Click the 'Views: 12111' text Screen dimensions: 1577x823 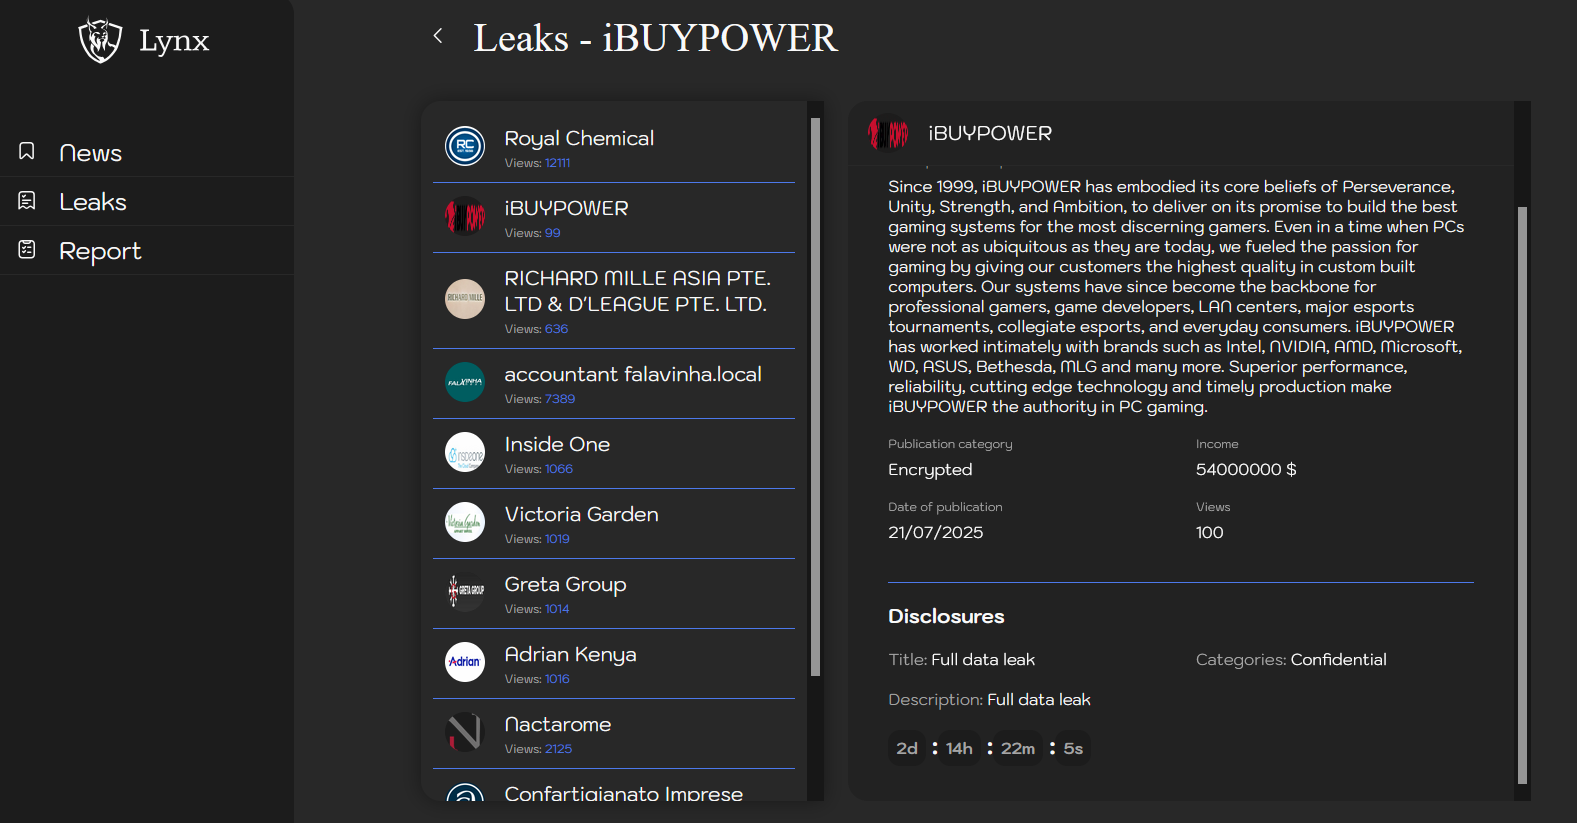pyautogui.click(x=537, y=163)
